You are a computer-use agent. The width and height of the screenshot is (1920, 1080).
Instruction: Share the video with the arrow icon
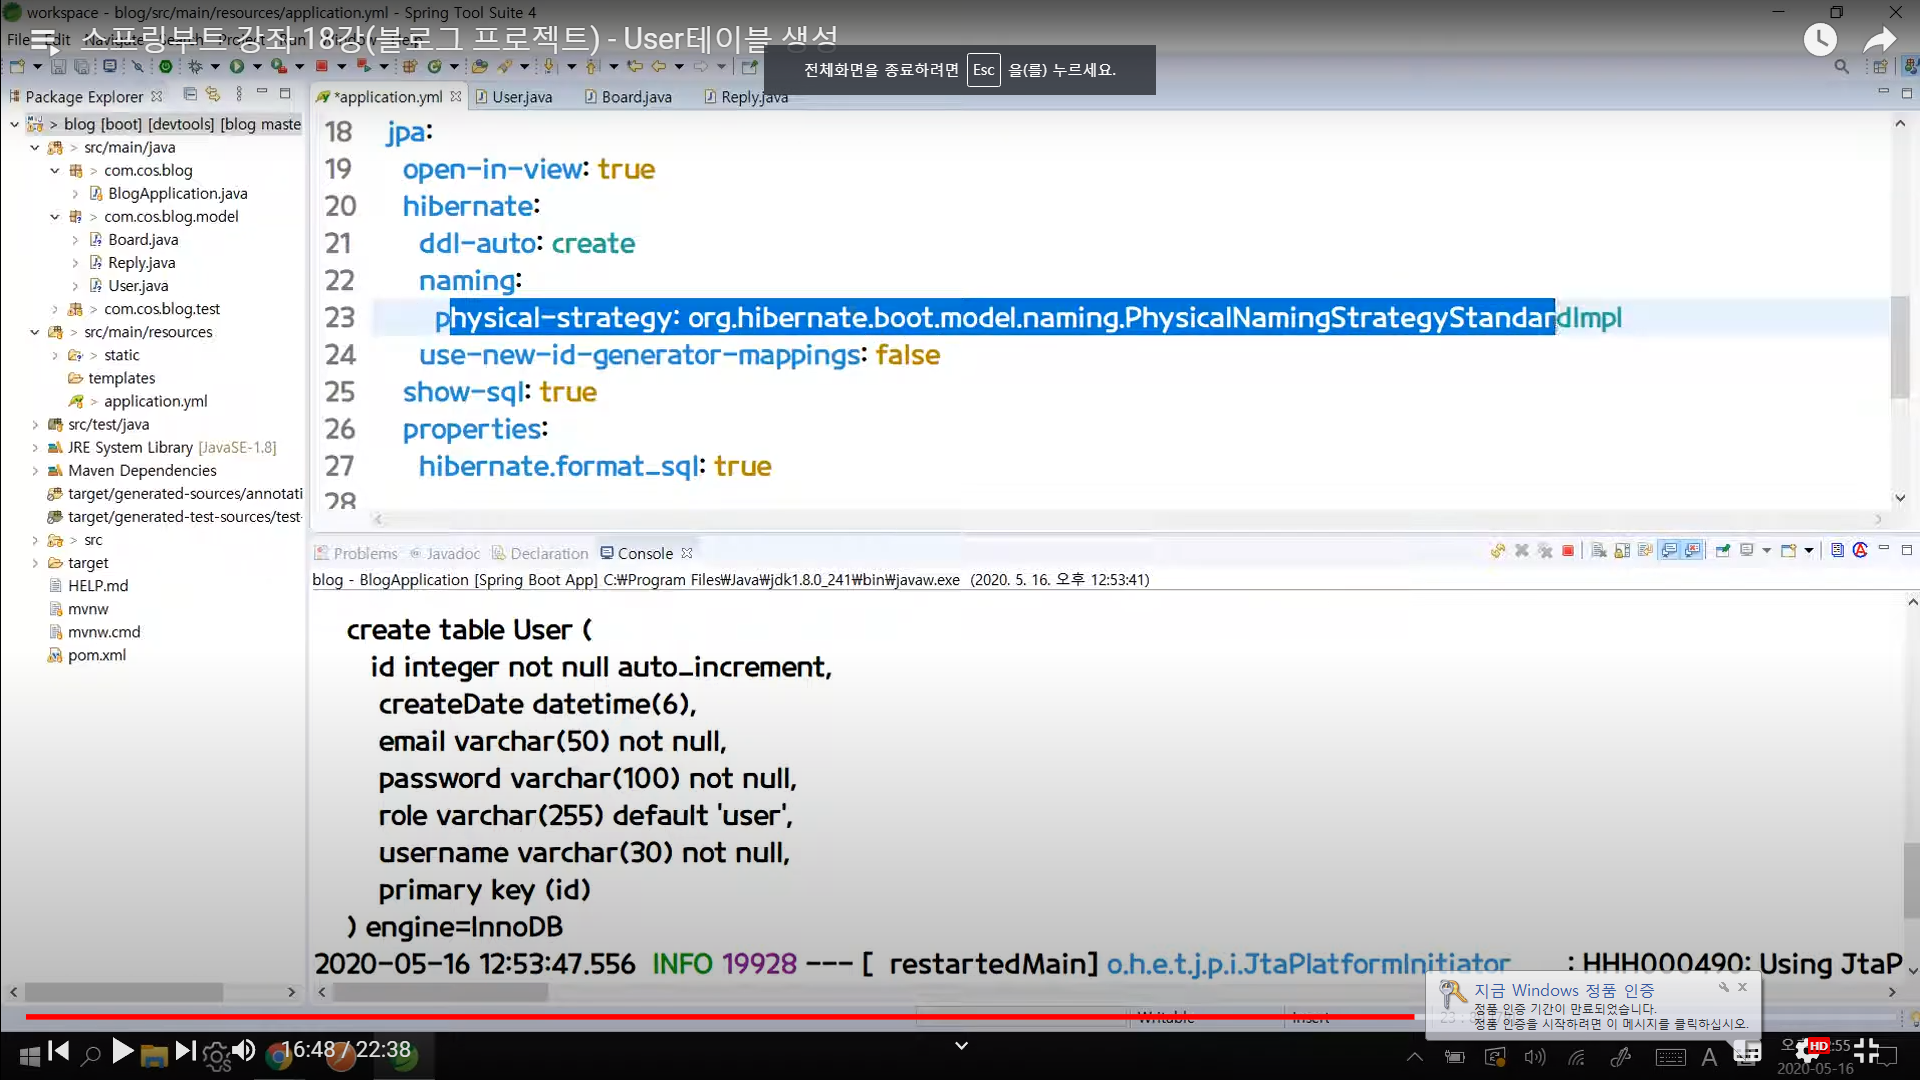pyautogui.click(x=1880, y=40)
